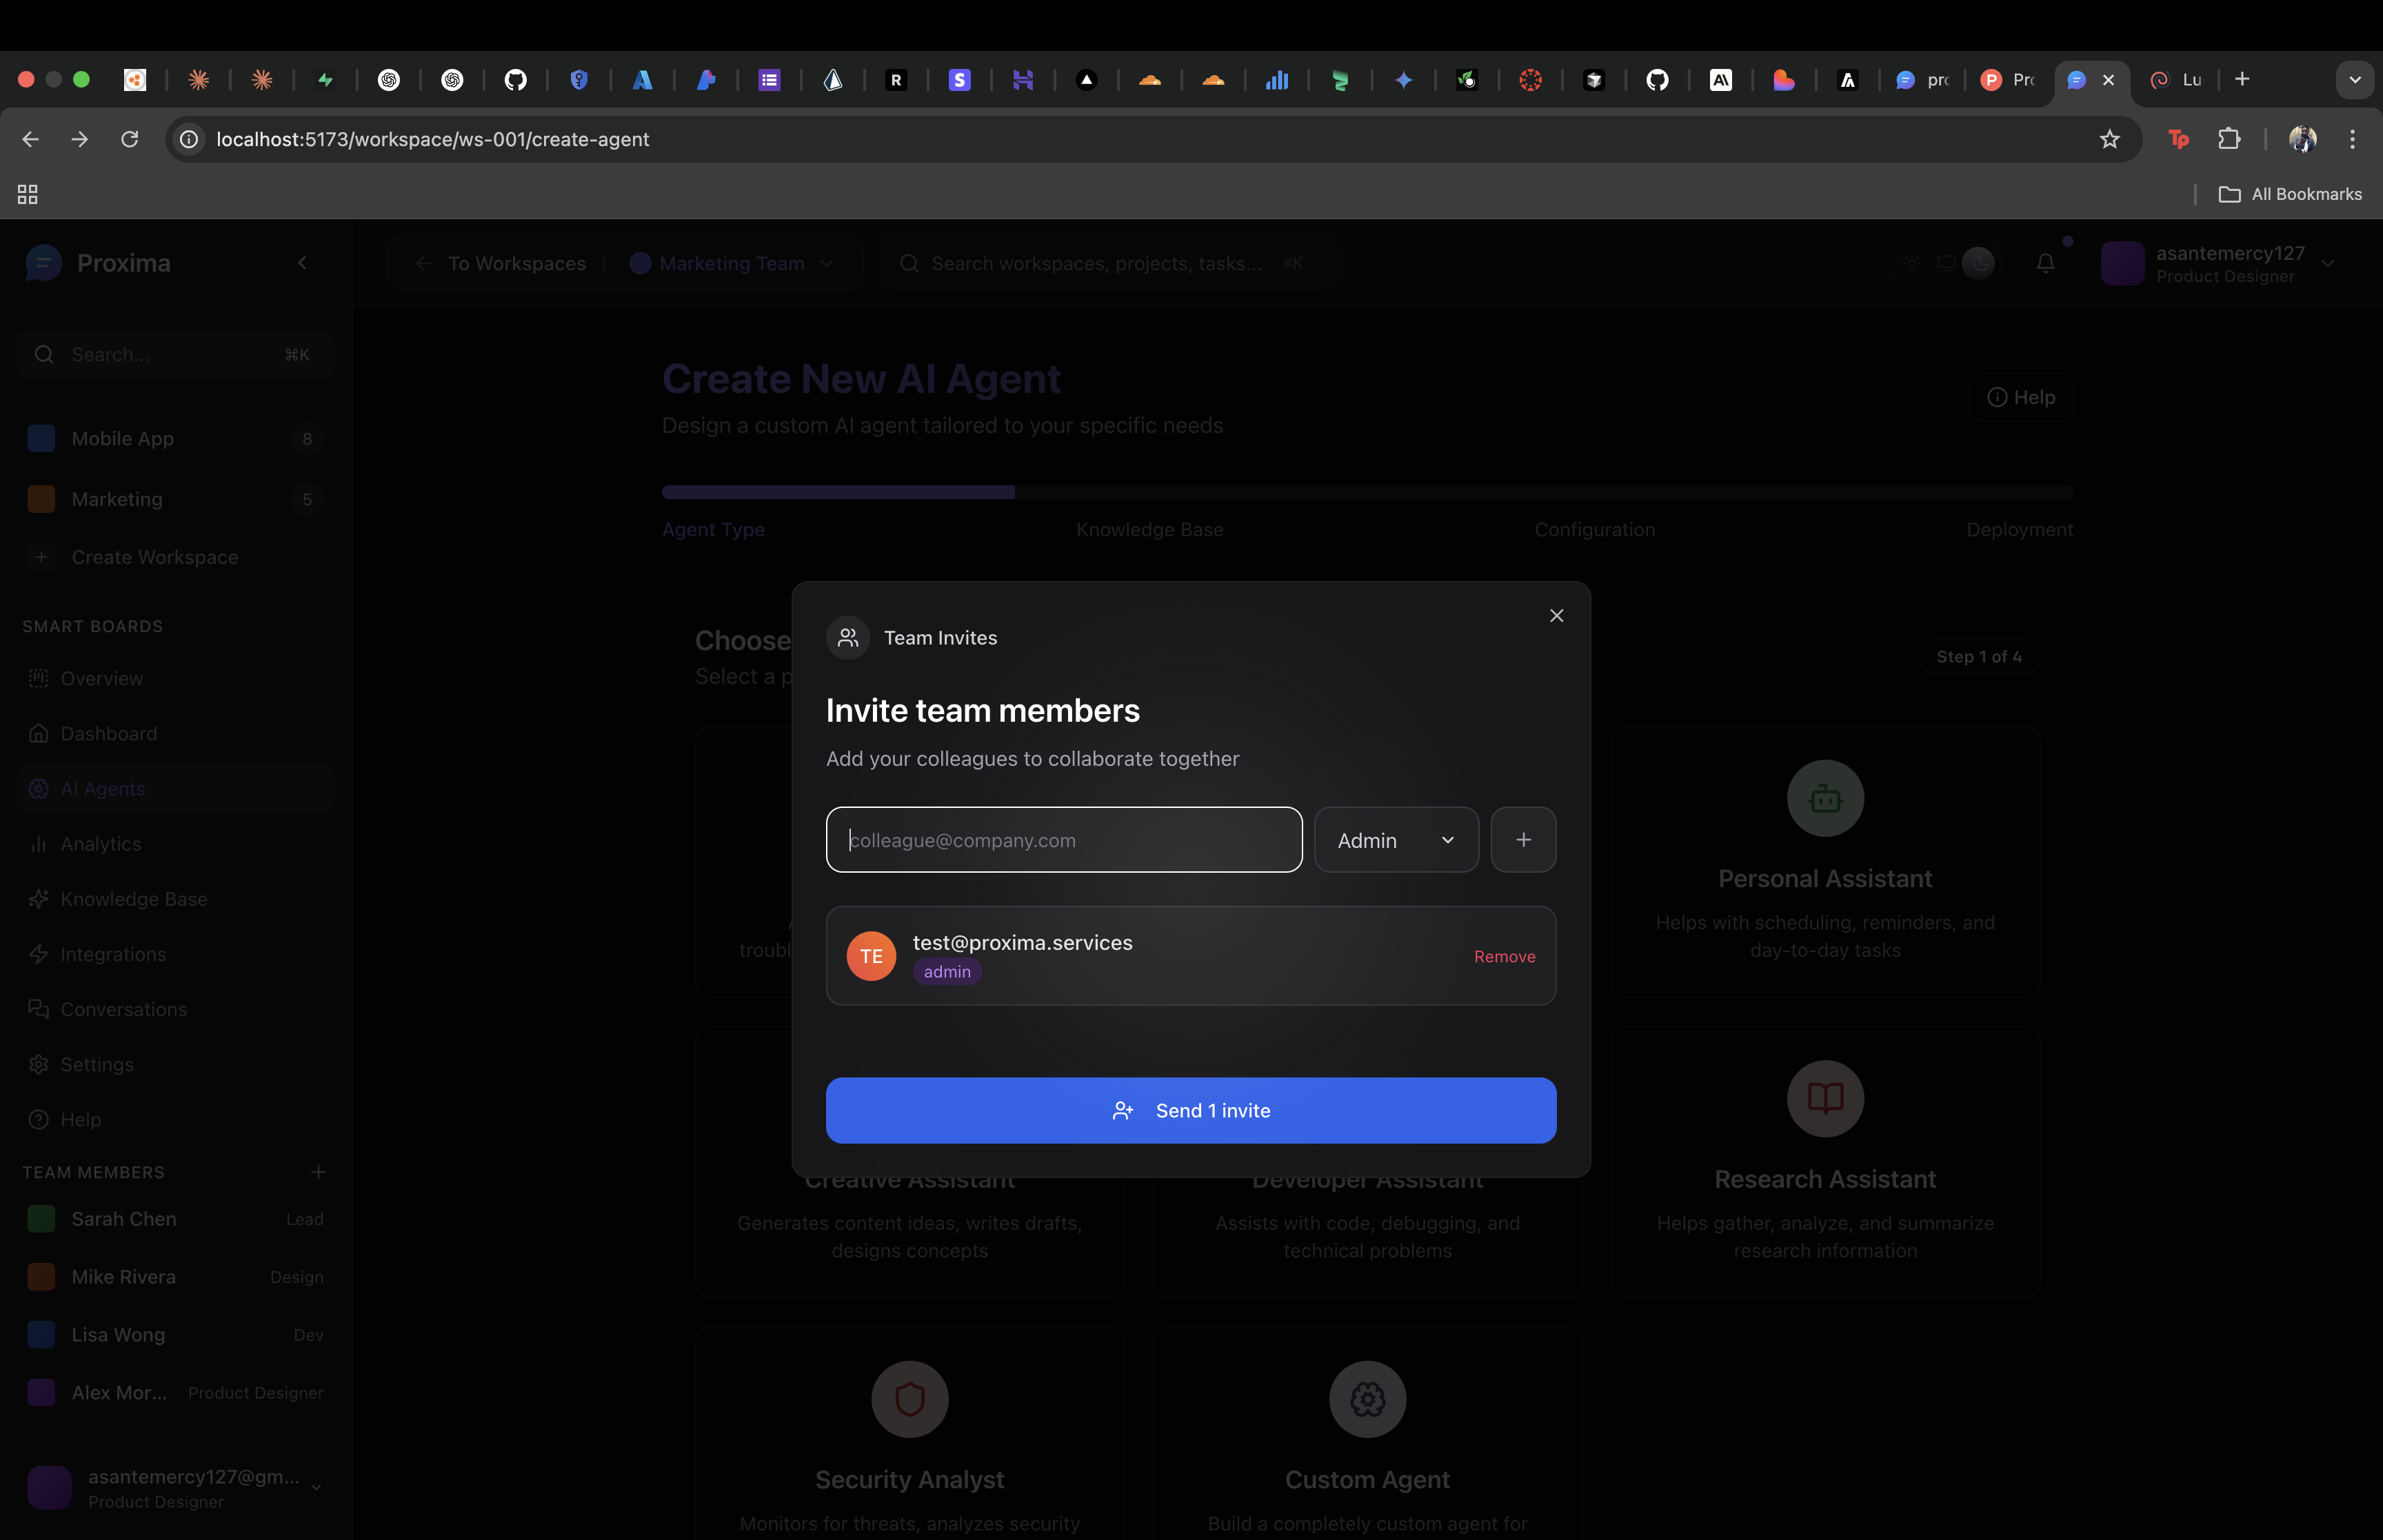Collapse the Proxima sidebar with chevron
Viewport: 2383px width, 1540px height.
[x=302, y=263]
